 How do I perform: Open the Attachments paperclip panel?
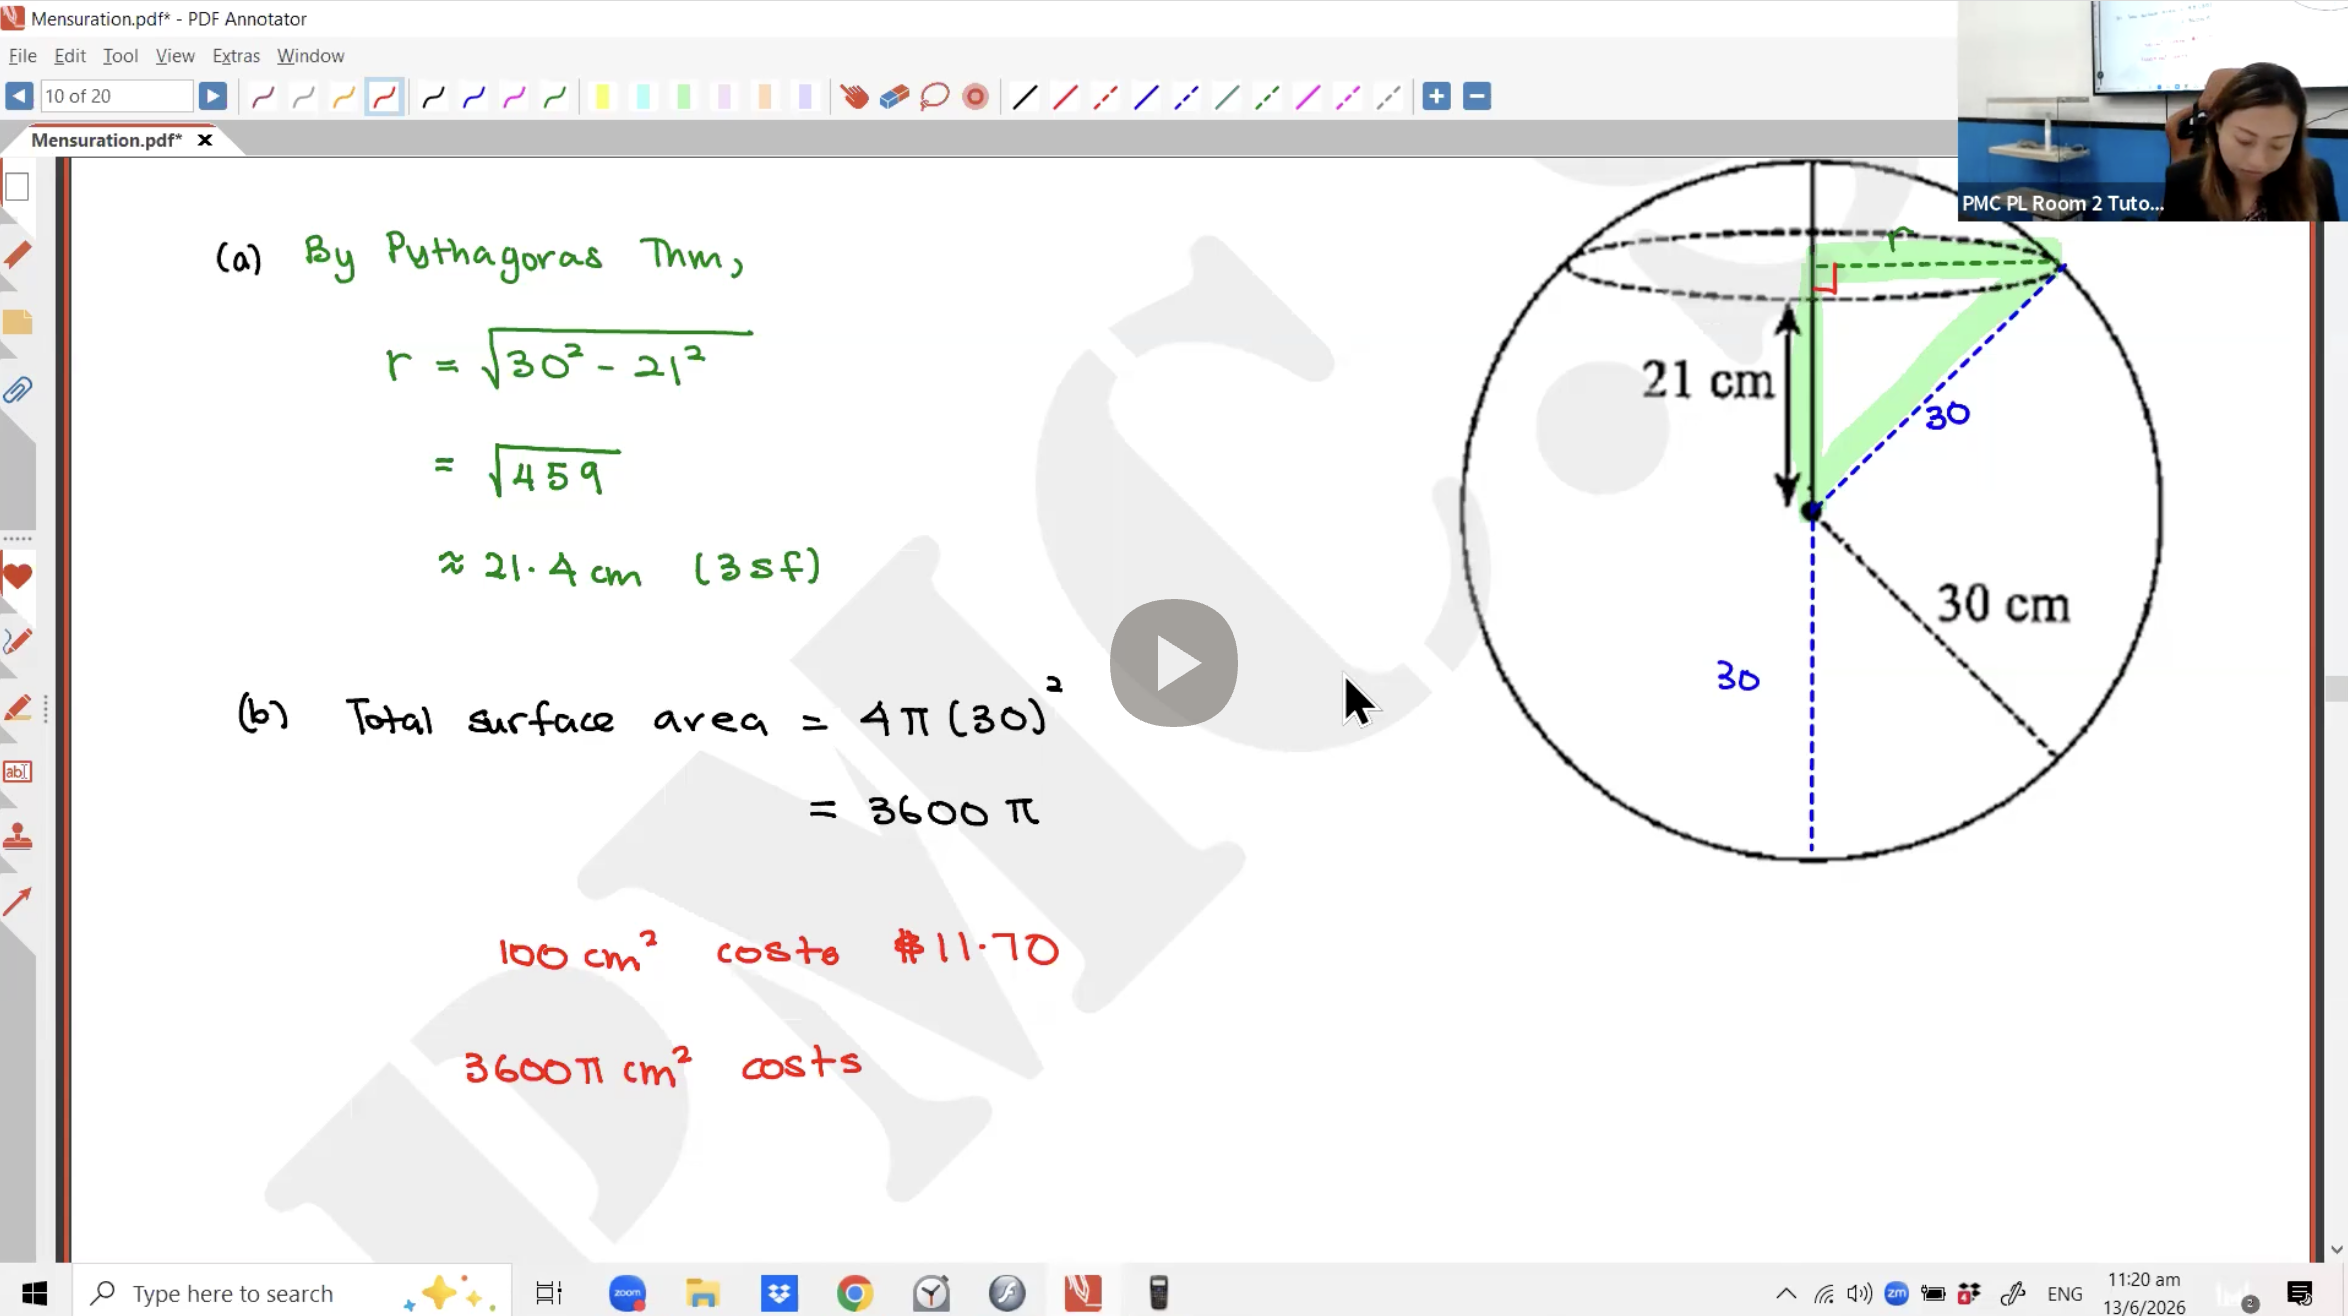point(17,390)
